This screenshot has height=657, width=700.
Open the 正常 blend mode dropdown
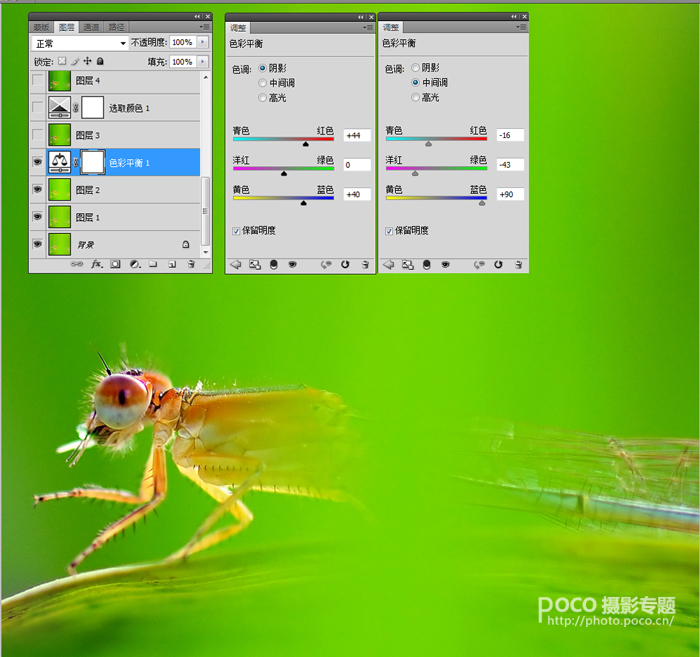click(x=80, y=43)
